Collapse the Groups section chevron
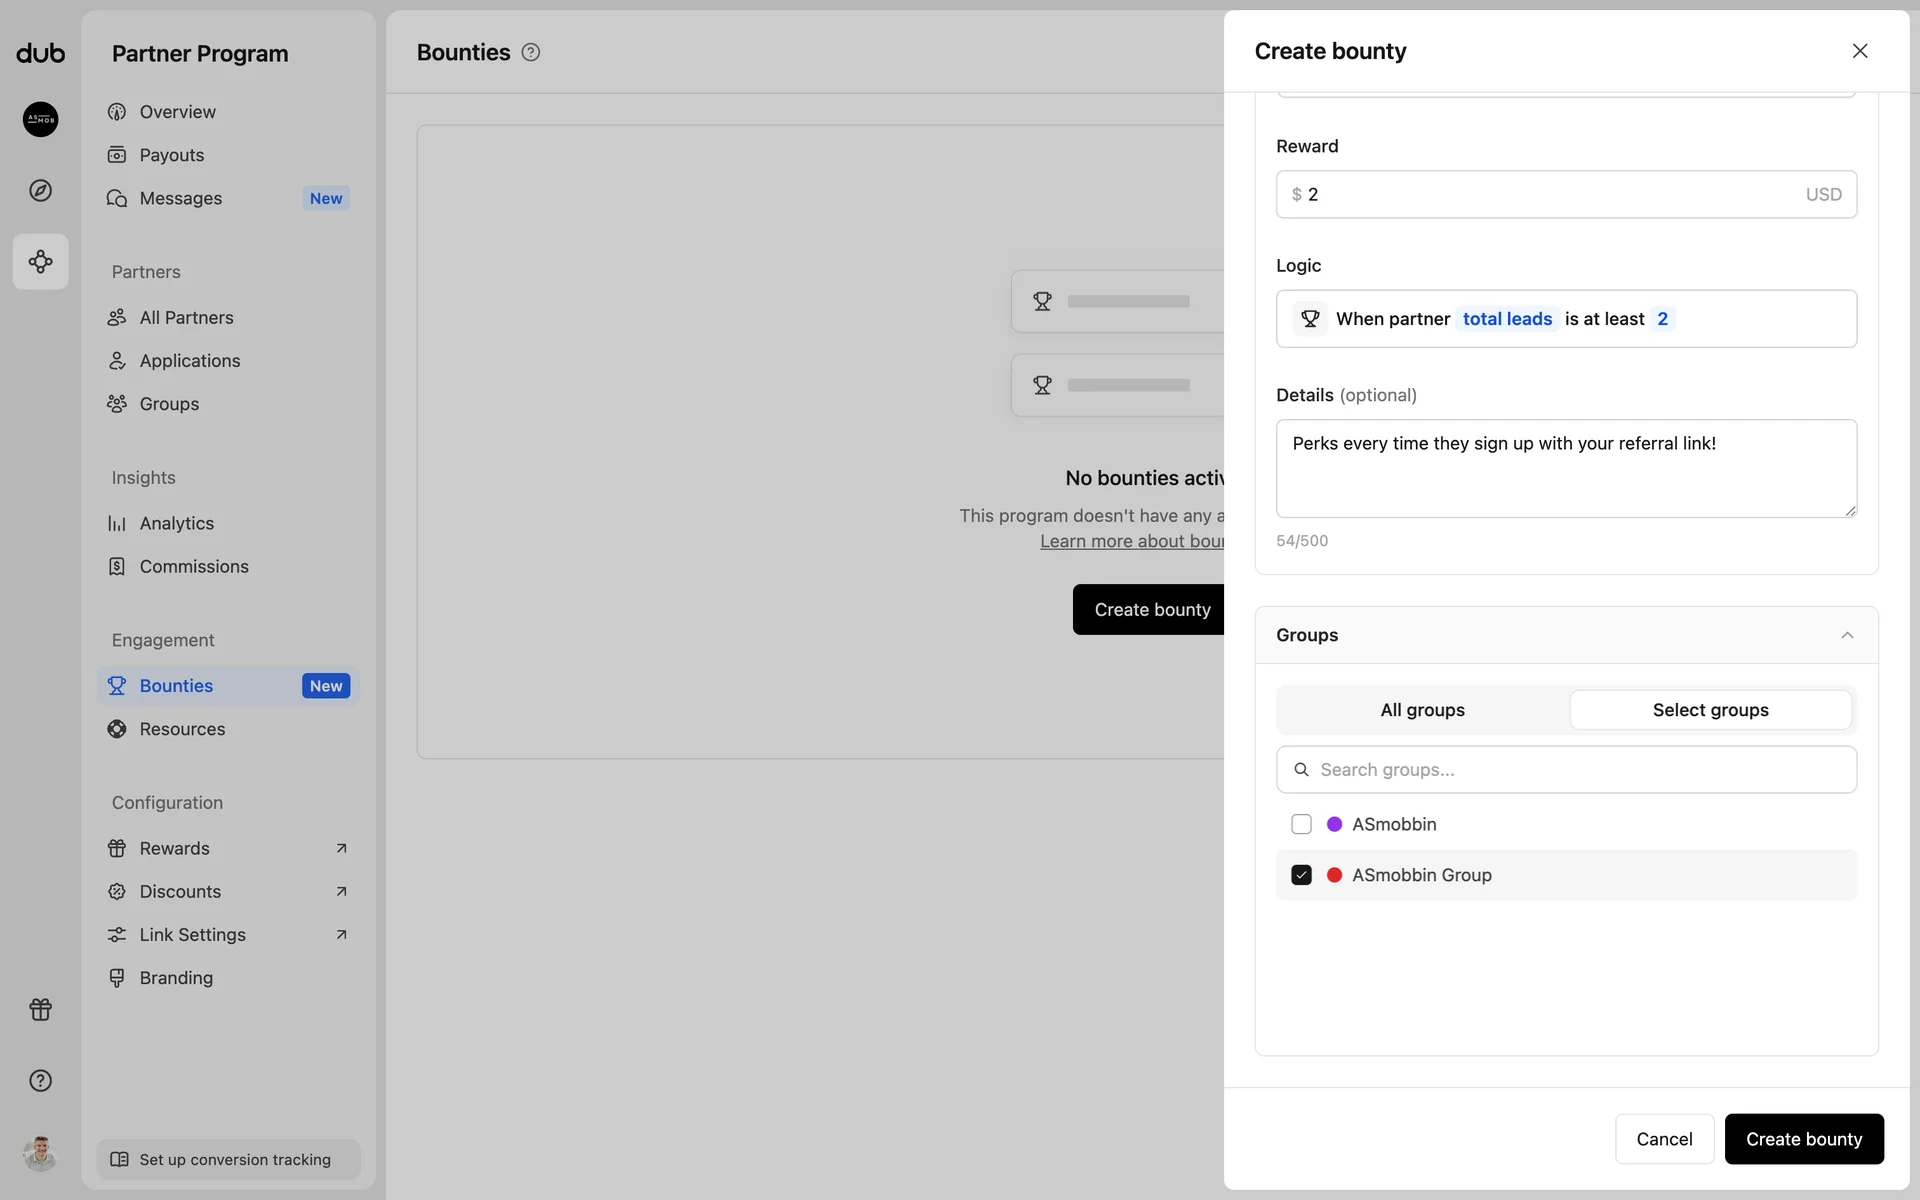 [1847, 635]
